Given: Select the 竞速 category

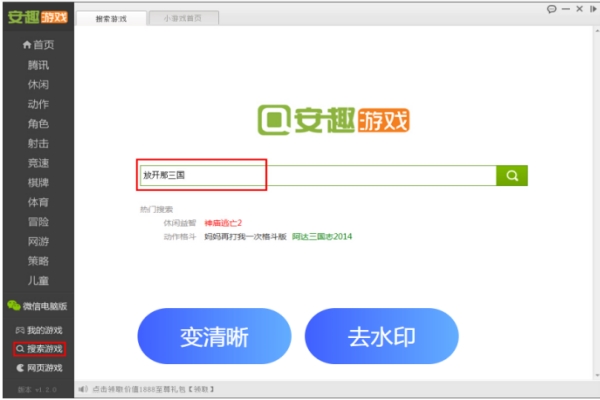Looking at the screenshot, I should [38, 163].
